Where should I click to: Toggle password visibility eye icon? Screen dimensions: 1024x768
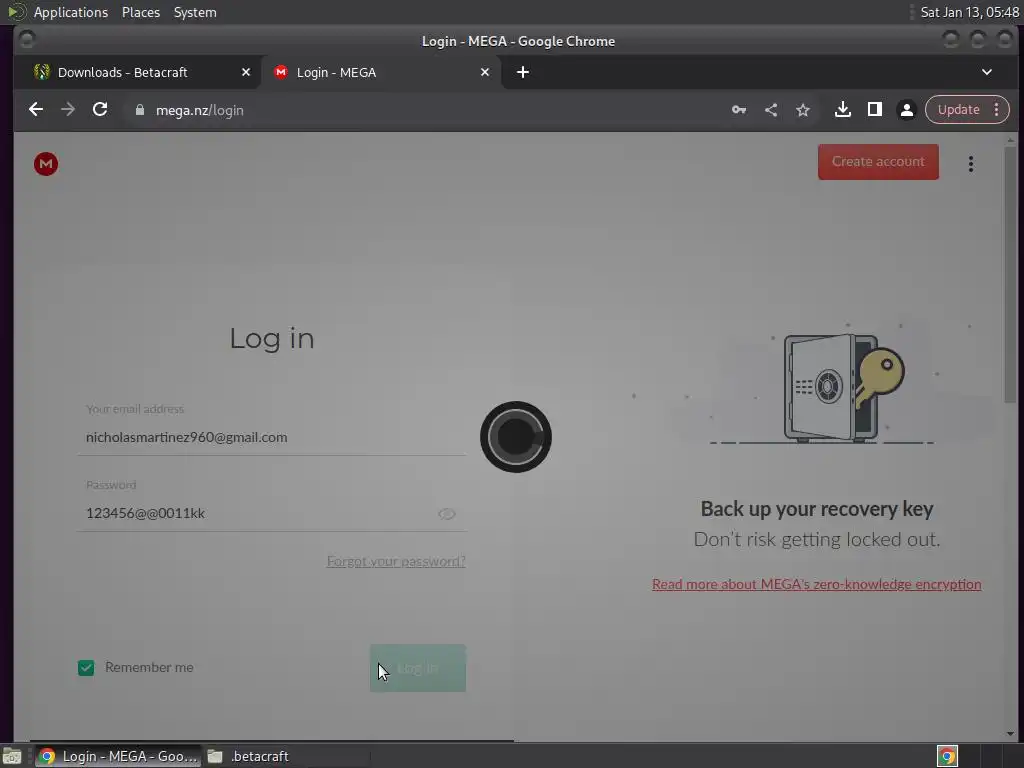tap(447, 514)
